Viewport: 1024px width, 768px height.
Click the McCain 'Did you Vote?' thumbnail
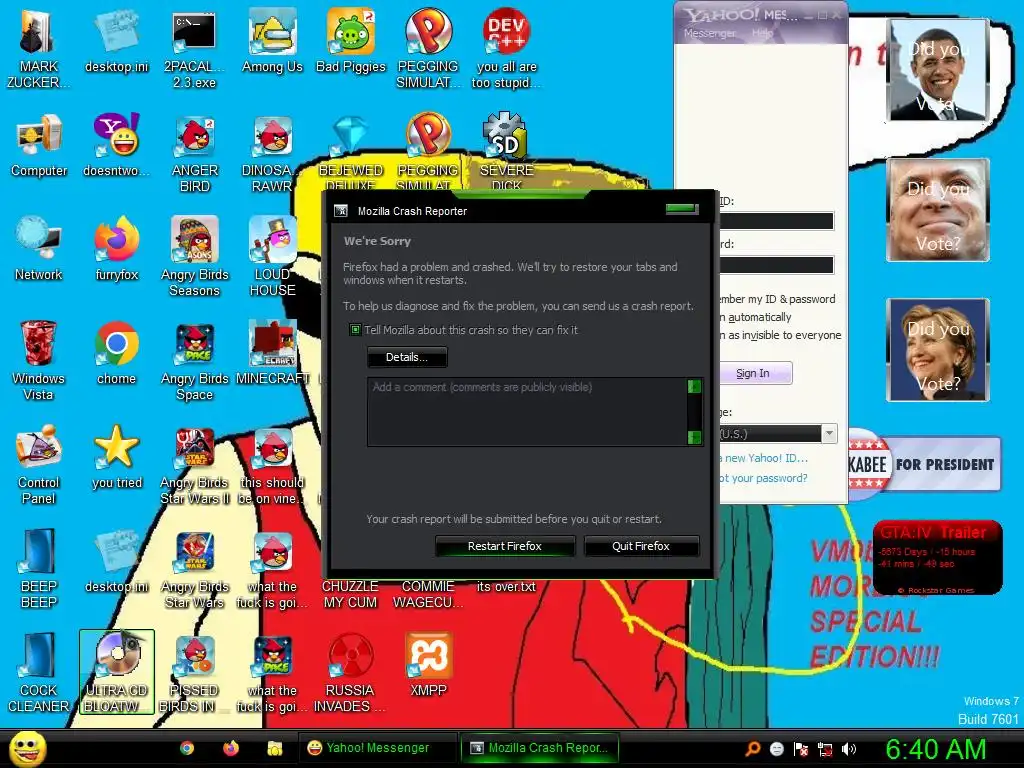pyautogui.click(x=938, y=210)
